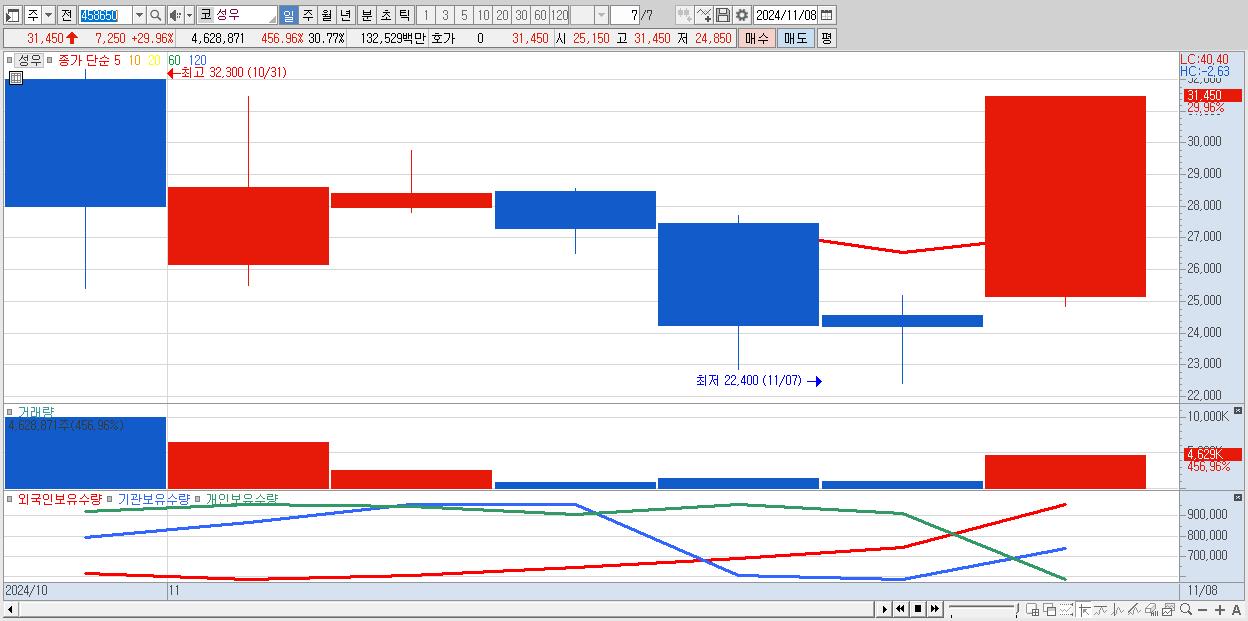This screenshot has height=621, width=1248.
Task: Click the zoom magnifier icon at bottom right
Action: coord(1185,610)
